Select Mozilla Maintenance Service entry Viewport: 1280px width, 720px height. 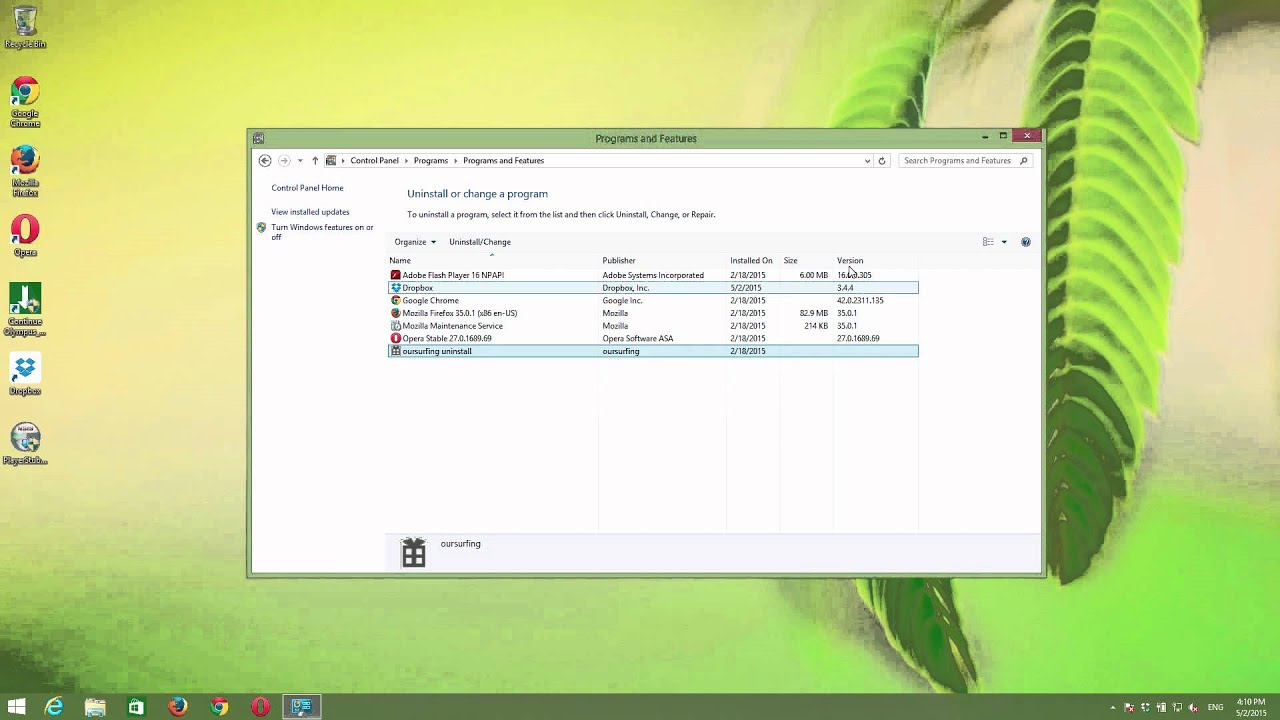point(652,326)
